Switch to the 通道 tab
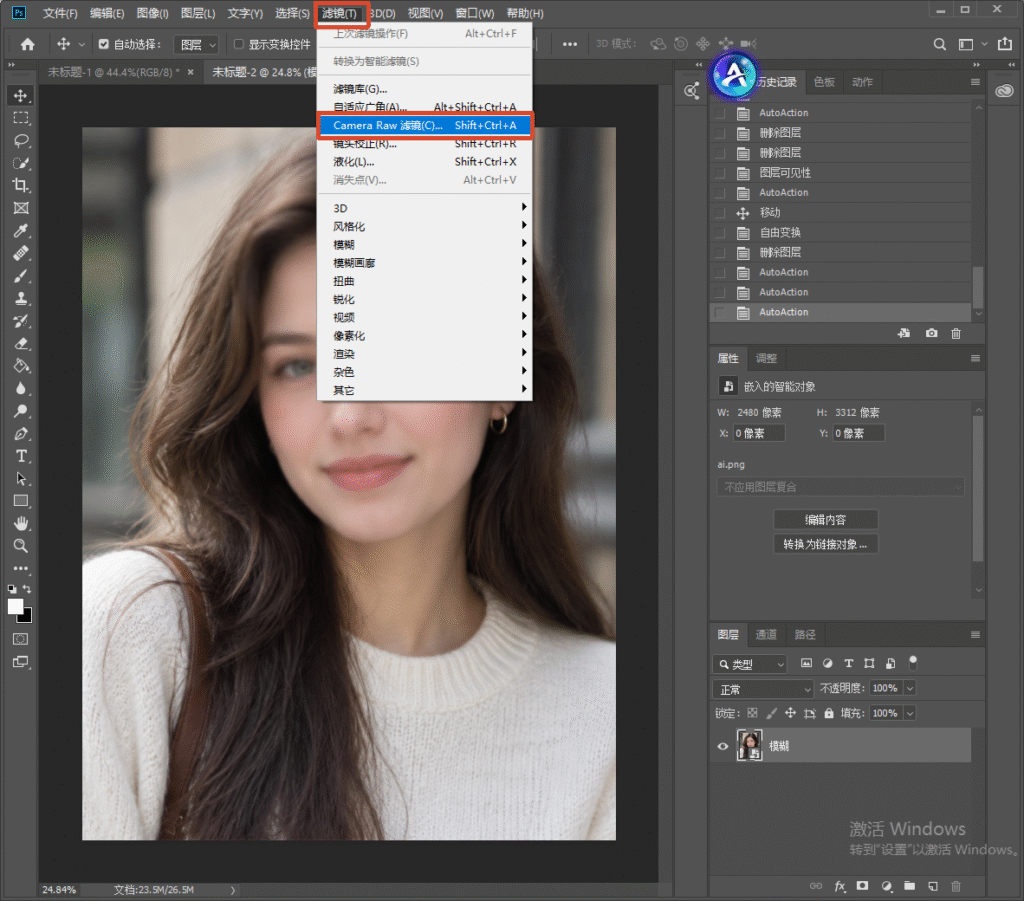The width and height of the screenshot is (1024, 901). 766,634
